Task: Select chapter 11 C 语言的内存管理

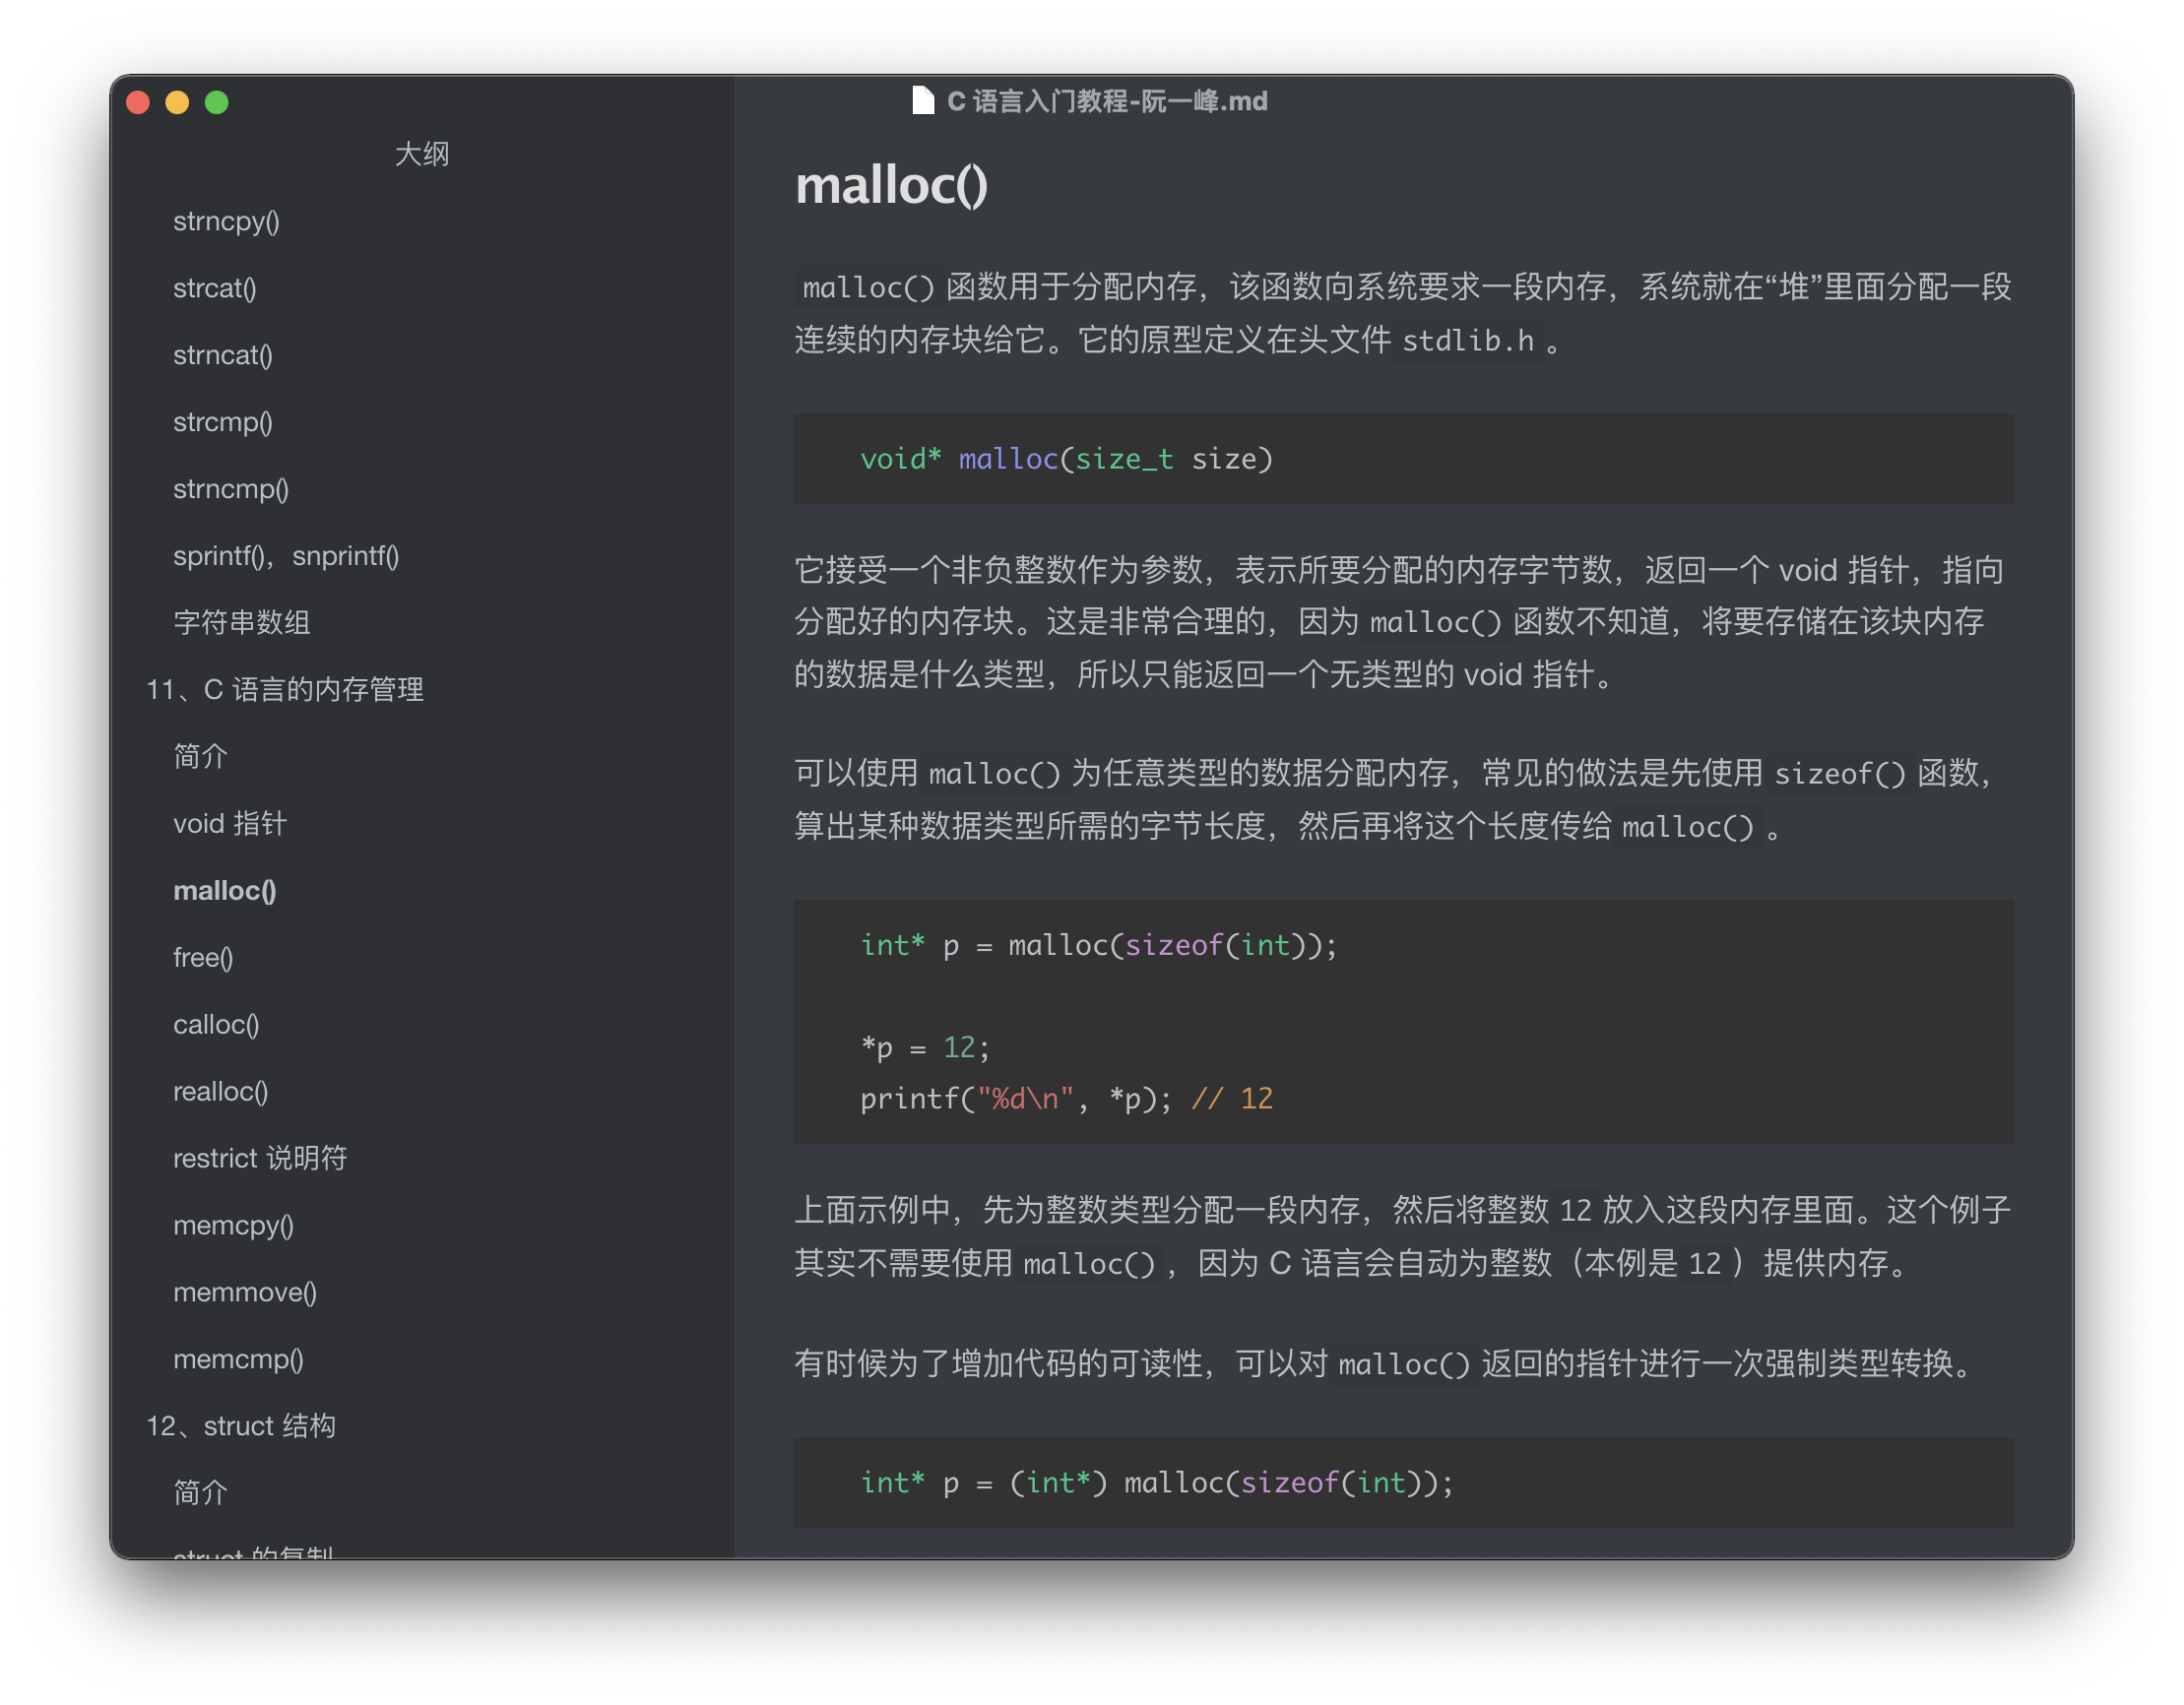Action: 285,690
